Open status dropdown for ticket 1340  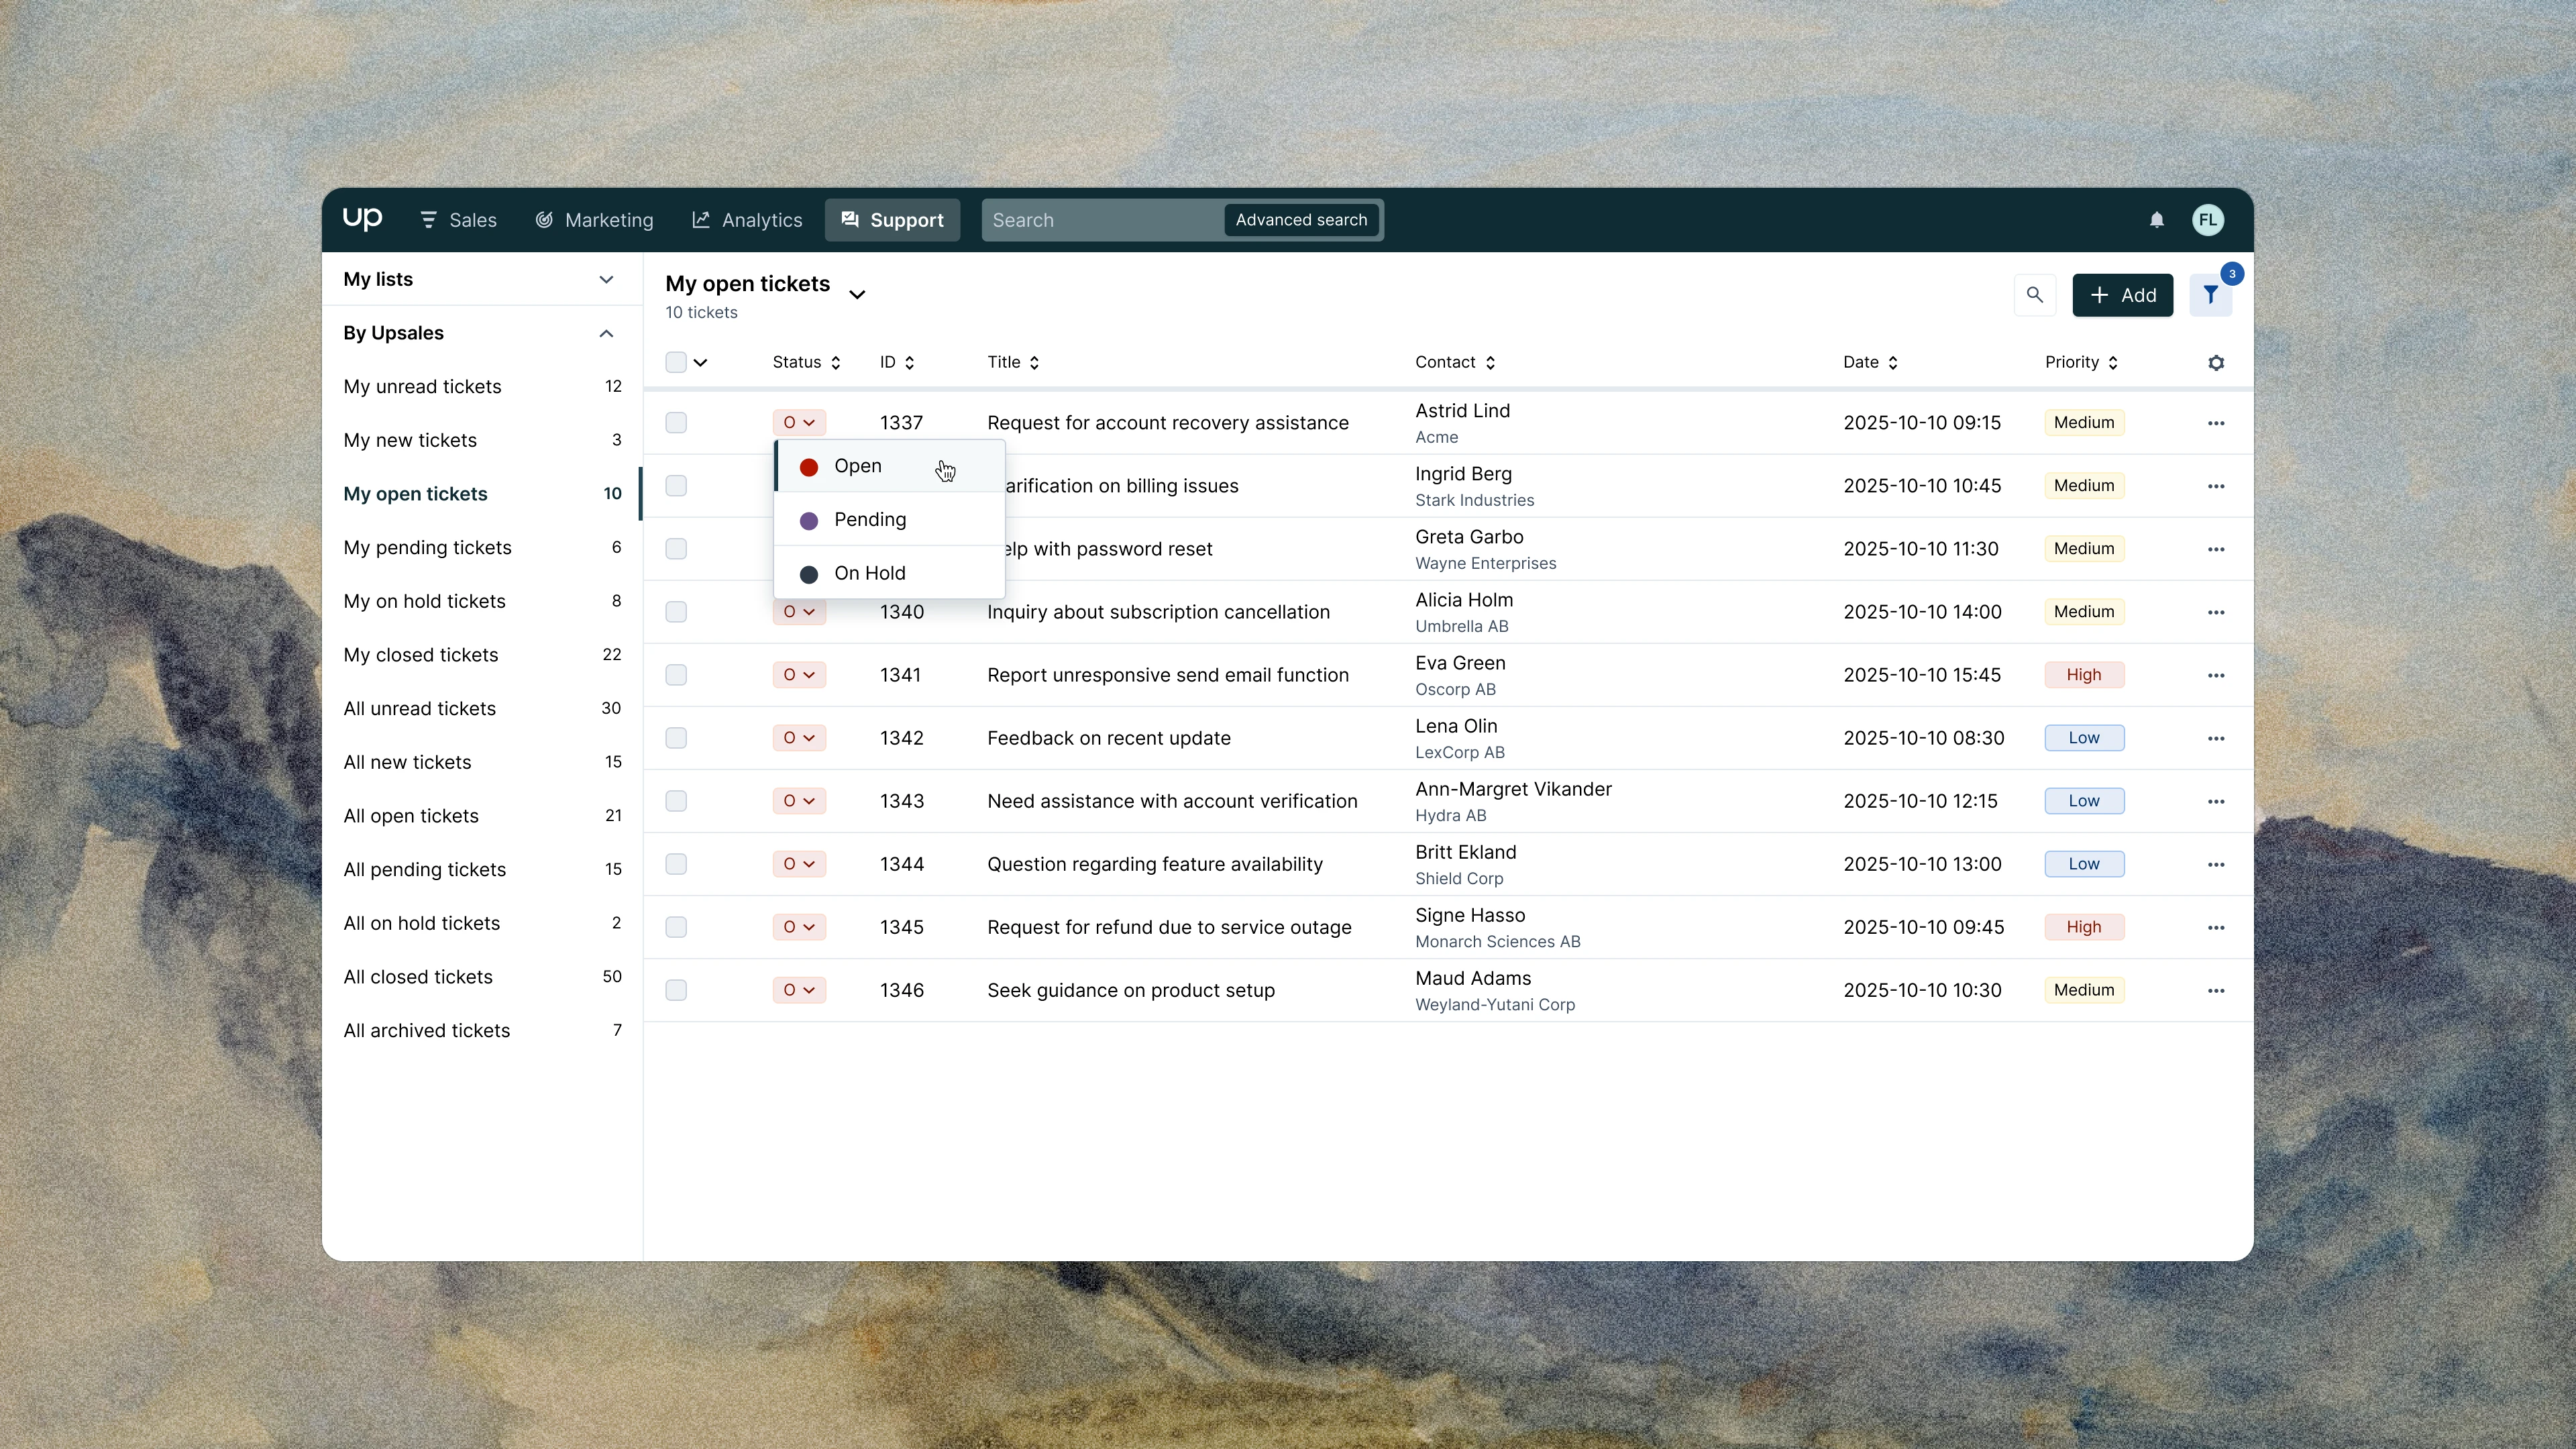799,612
